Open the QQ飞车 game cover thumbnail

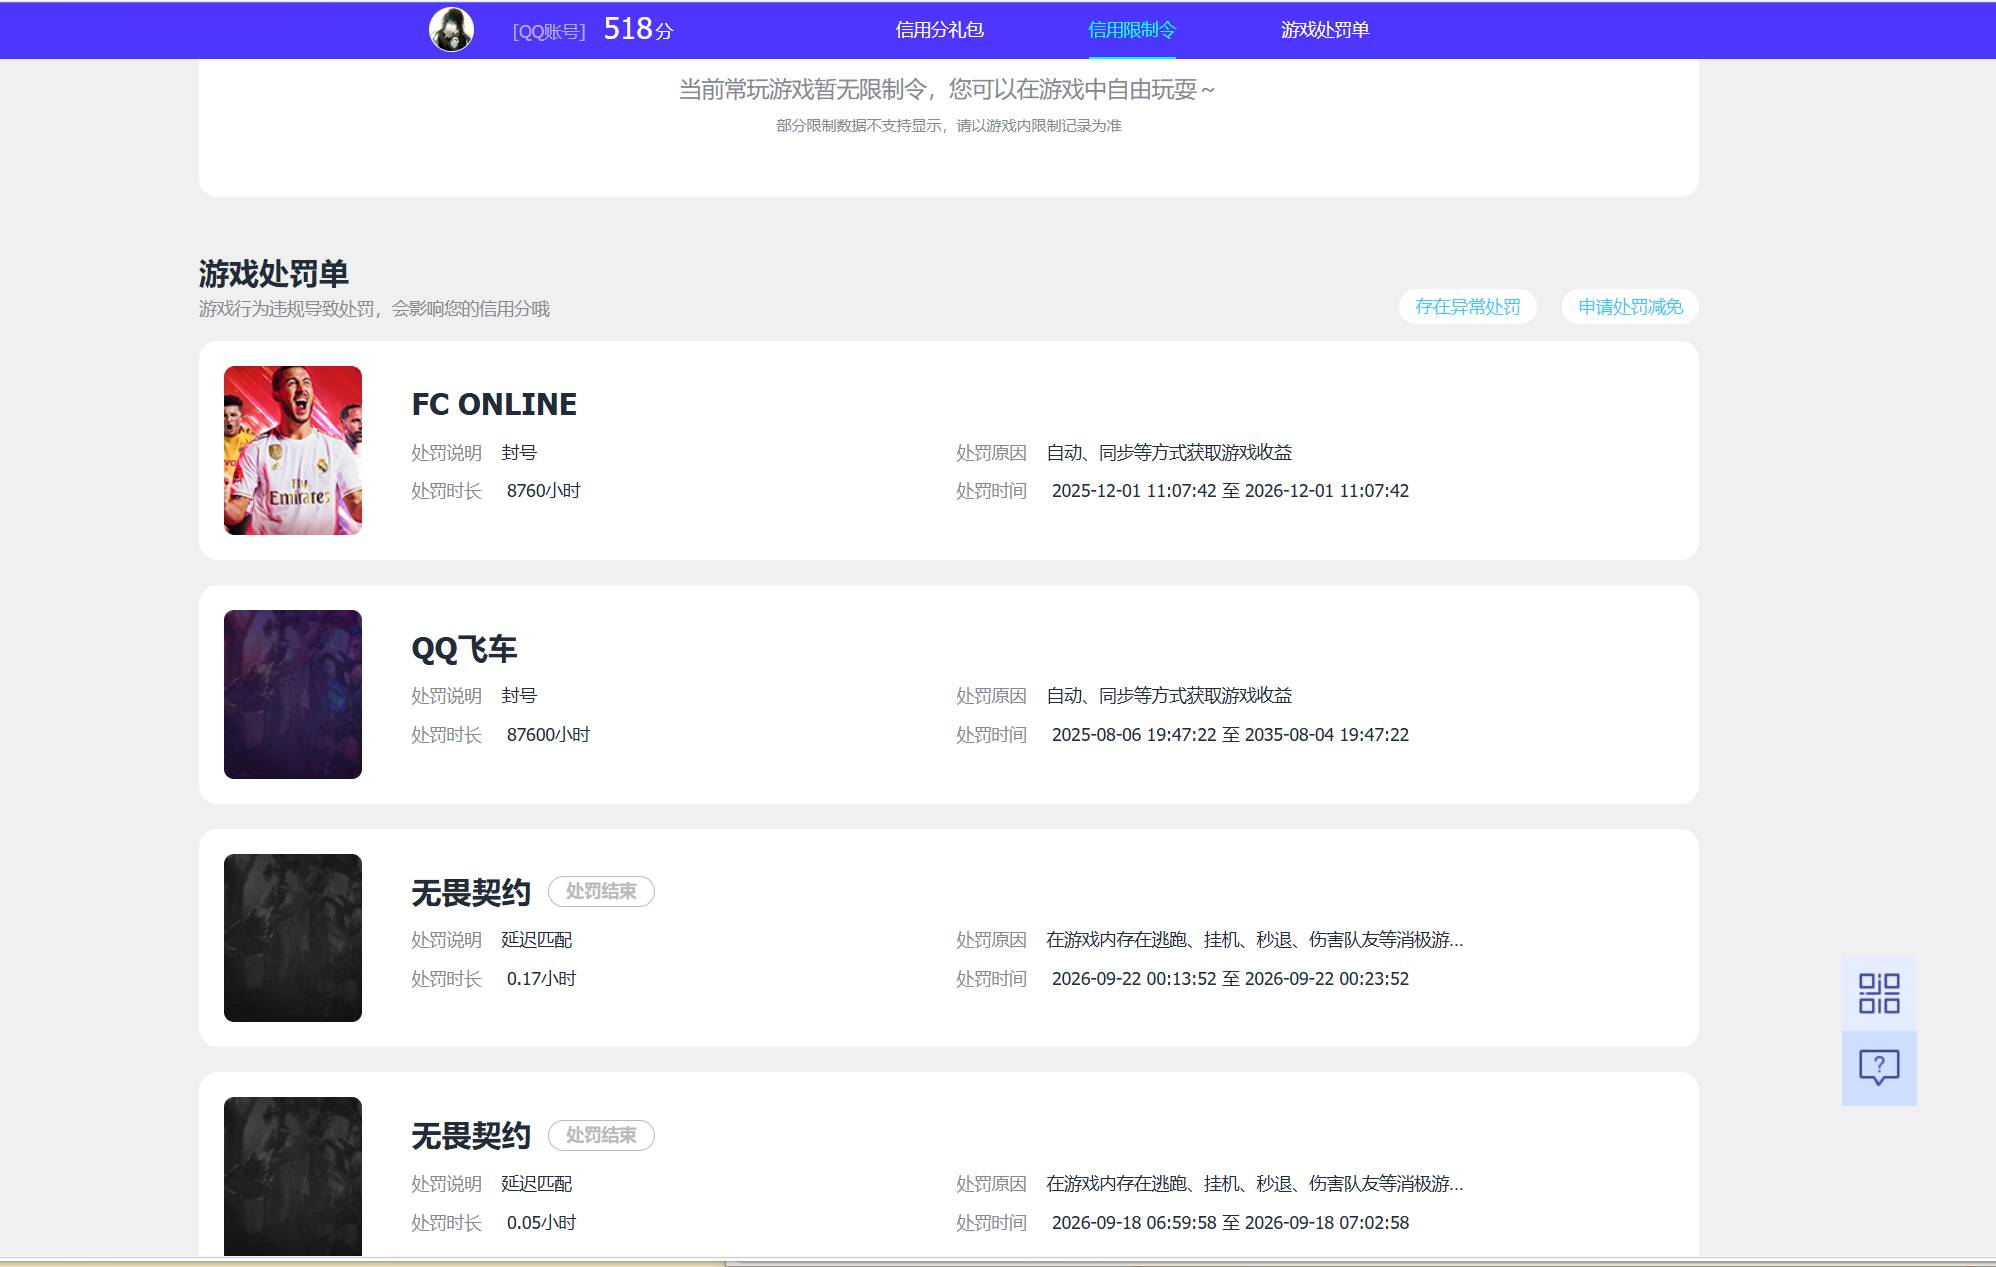pos(293,694)
